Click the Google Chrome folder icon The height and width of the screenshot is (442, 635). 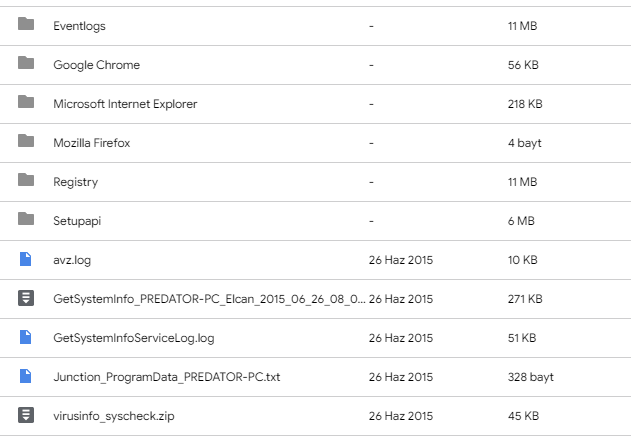click(26, 64)
